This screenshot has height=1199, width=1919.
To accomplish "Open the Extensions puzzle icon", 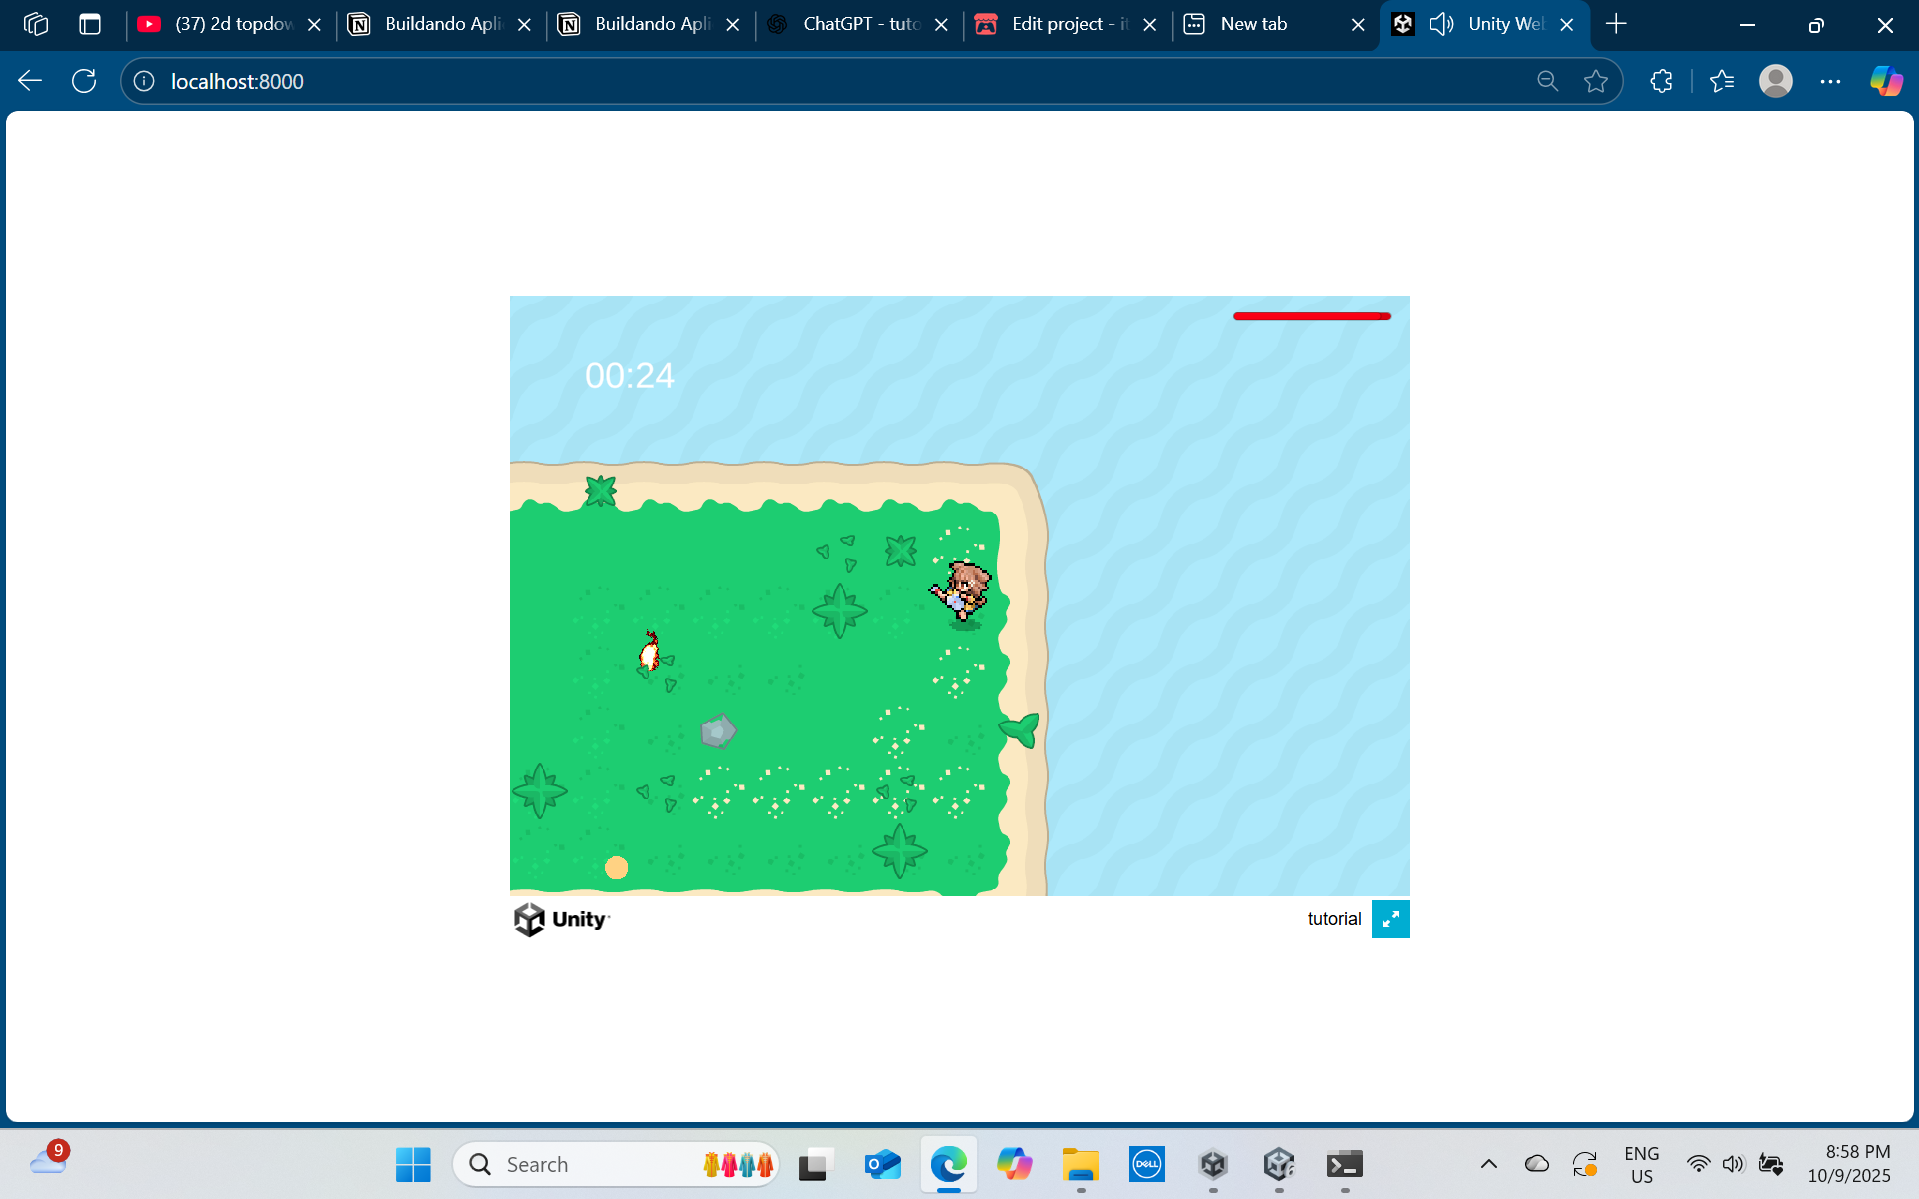I will click(x=1661, y=81).
